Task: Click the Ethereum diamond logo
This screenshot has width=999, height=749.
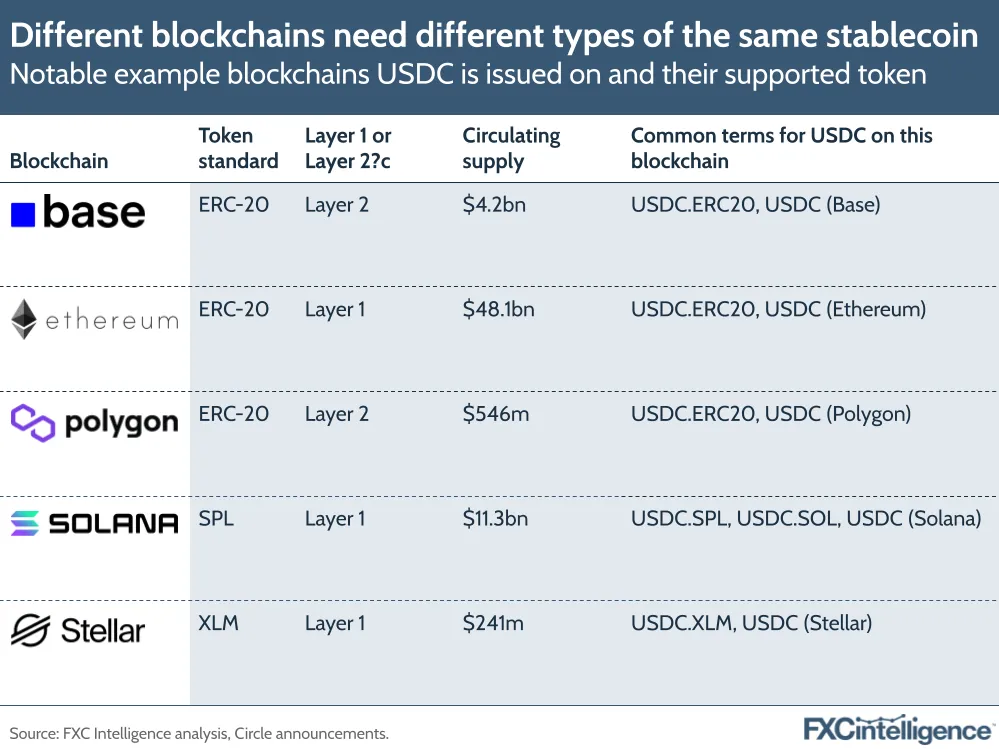Action: tap(24, 320)
